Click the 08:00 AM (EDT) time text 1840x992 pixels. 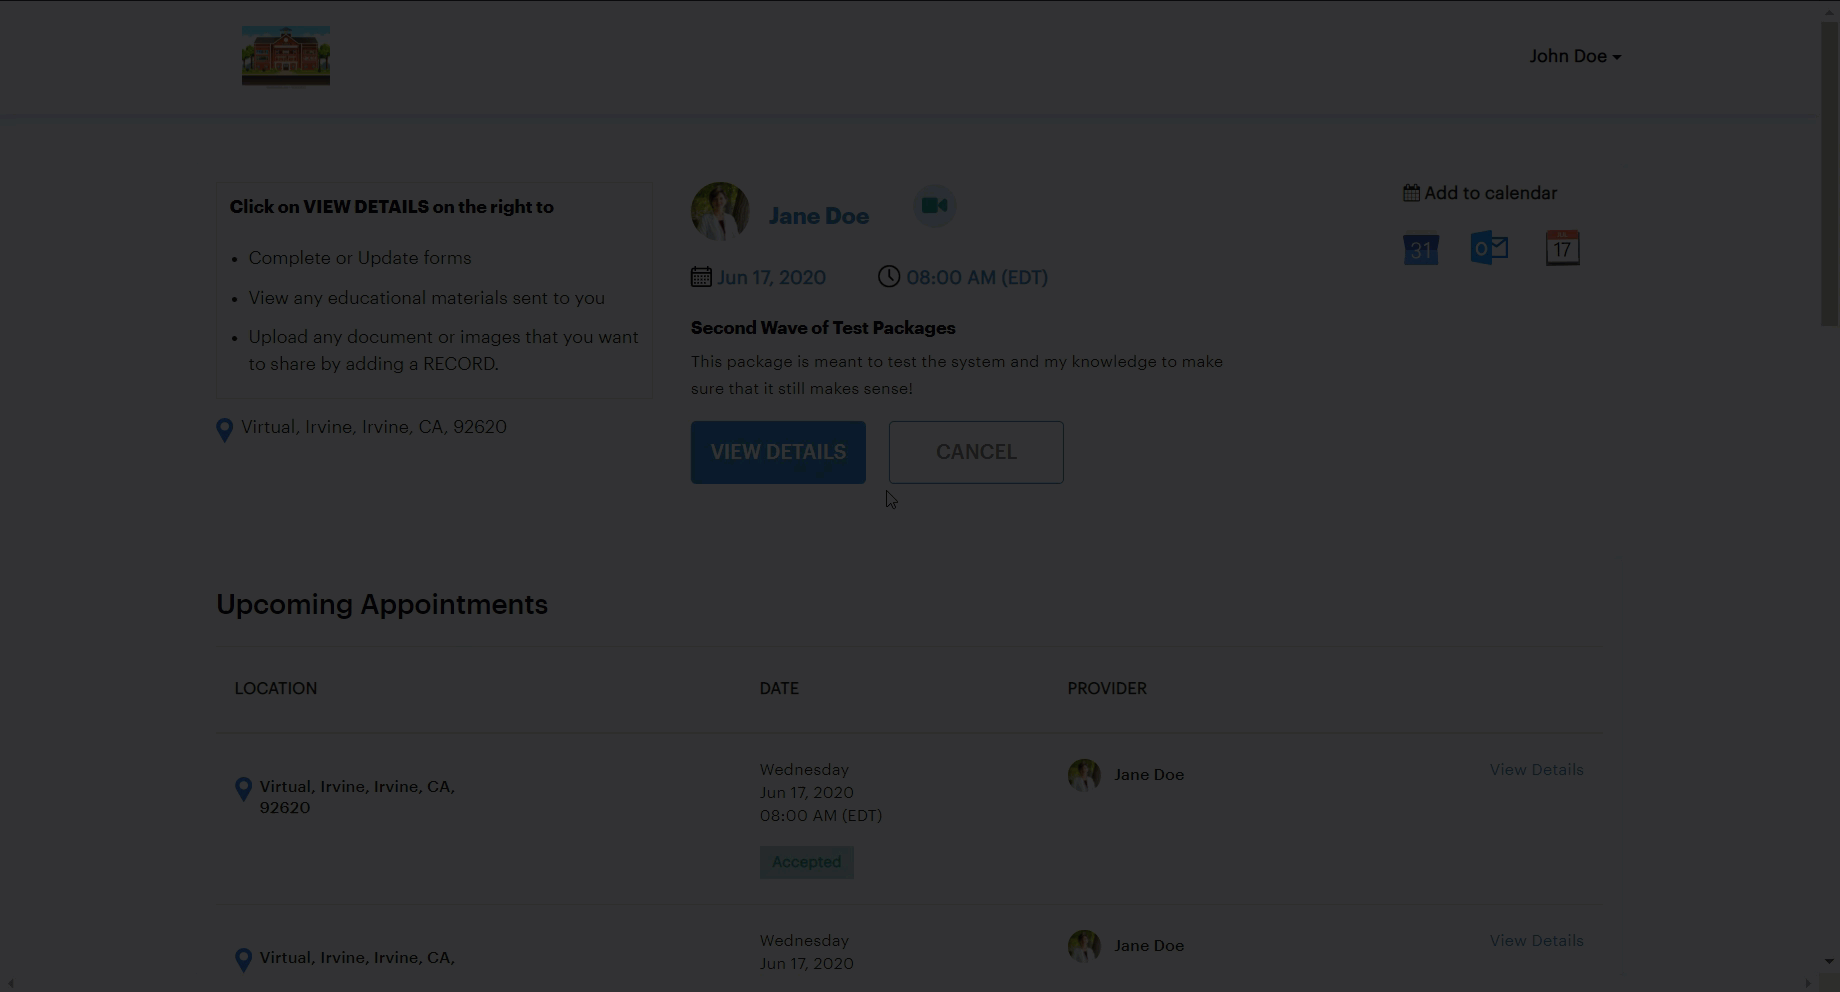coord(977,278)
